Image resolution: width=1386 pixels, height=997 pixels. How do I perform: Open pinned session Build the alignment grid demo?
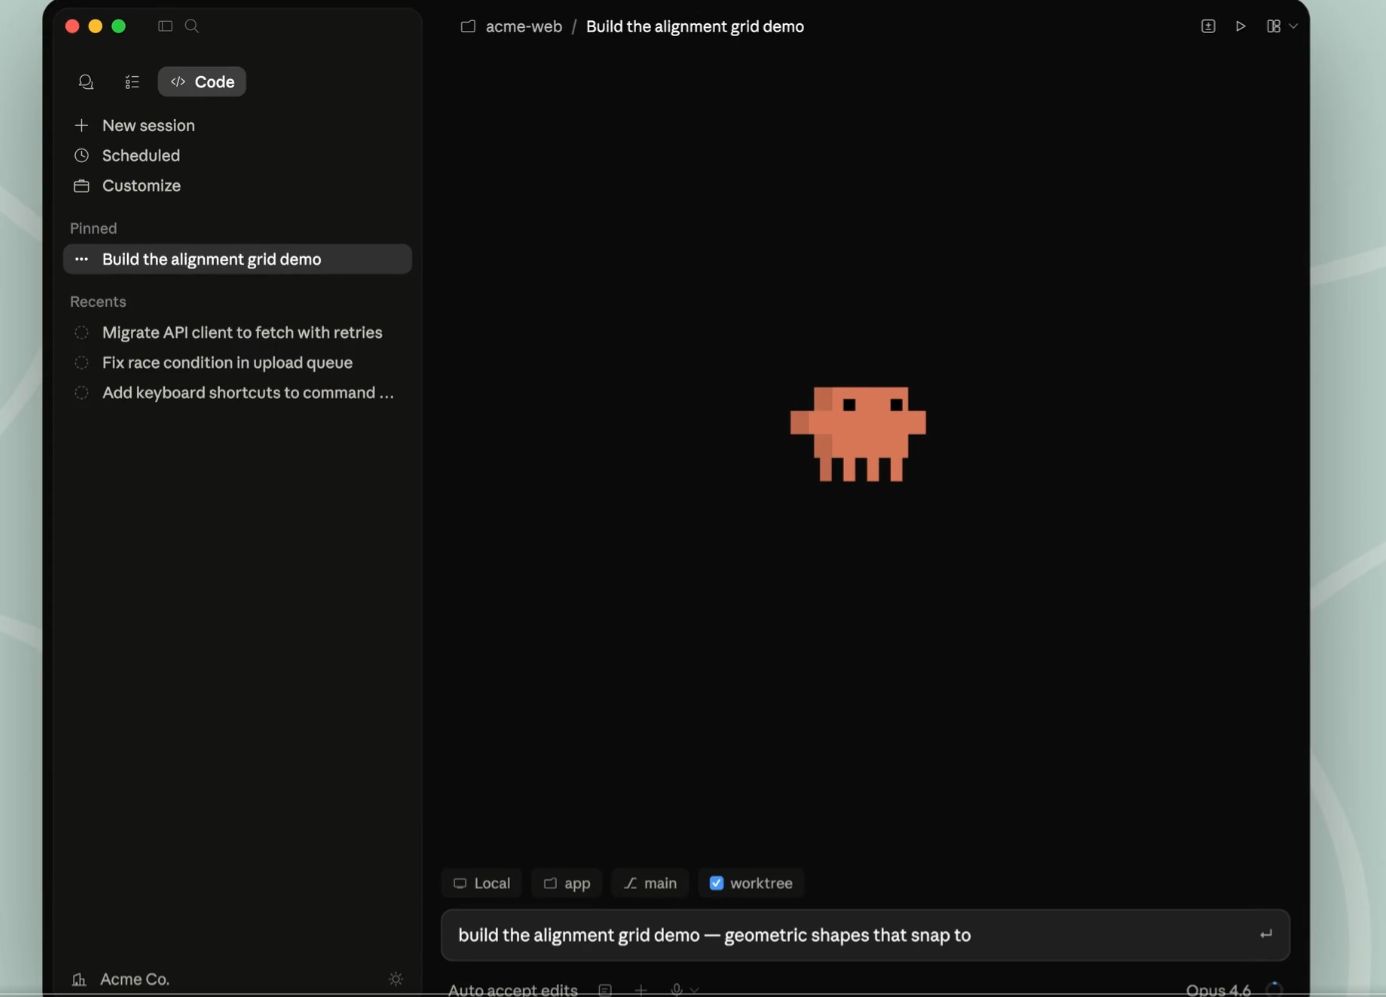pyautogui.click(x=237, y=259)
